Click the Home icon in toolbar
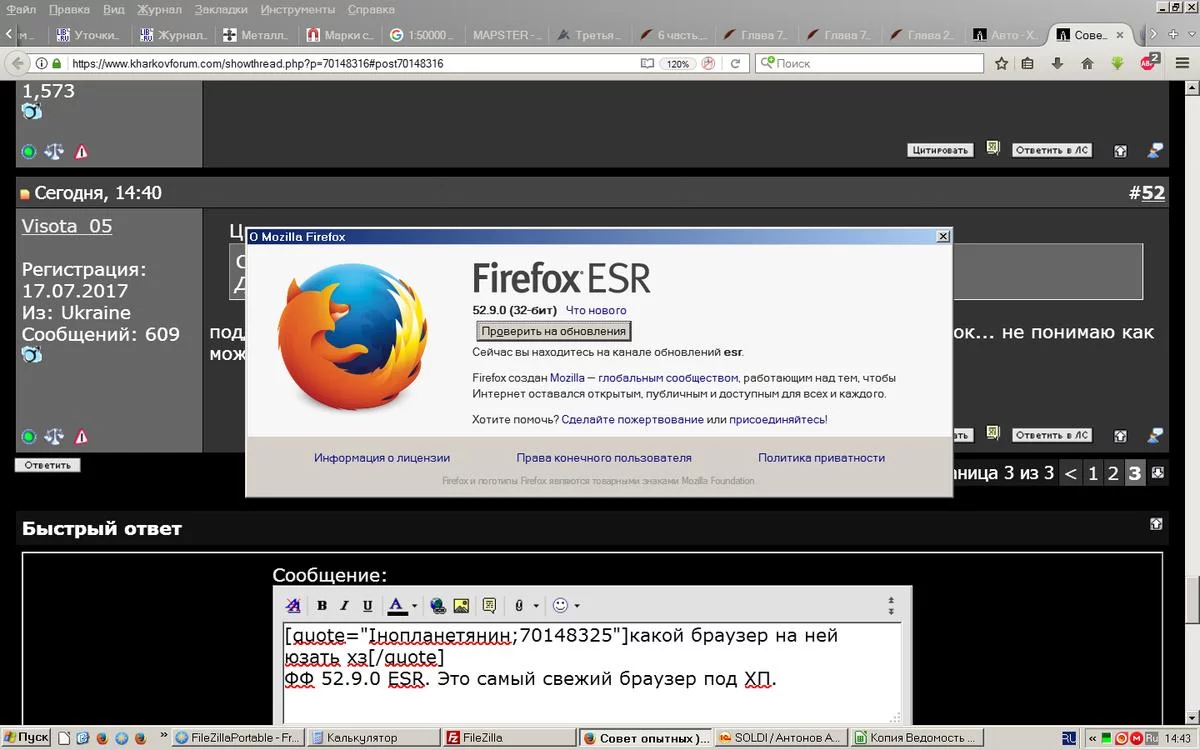The width and height of the screenshot is (1200, 750). [1088, 63]
